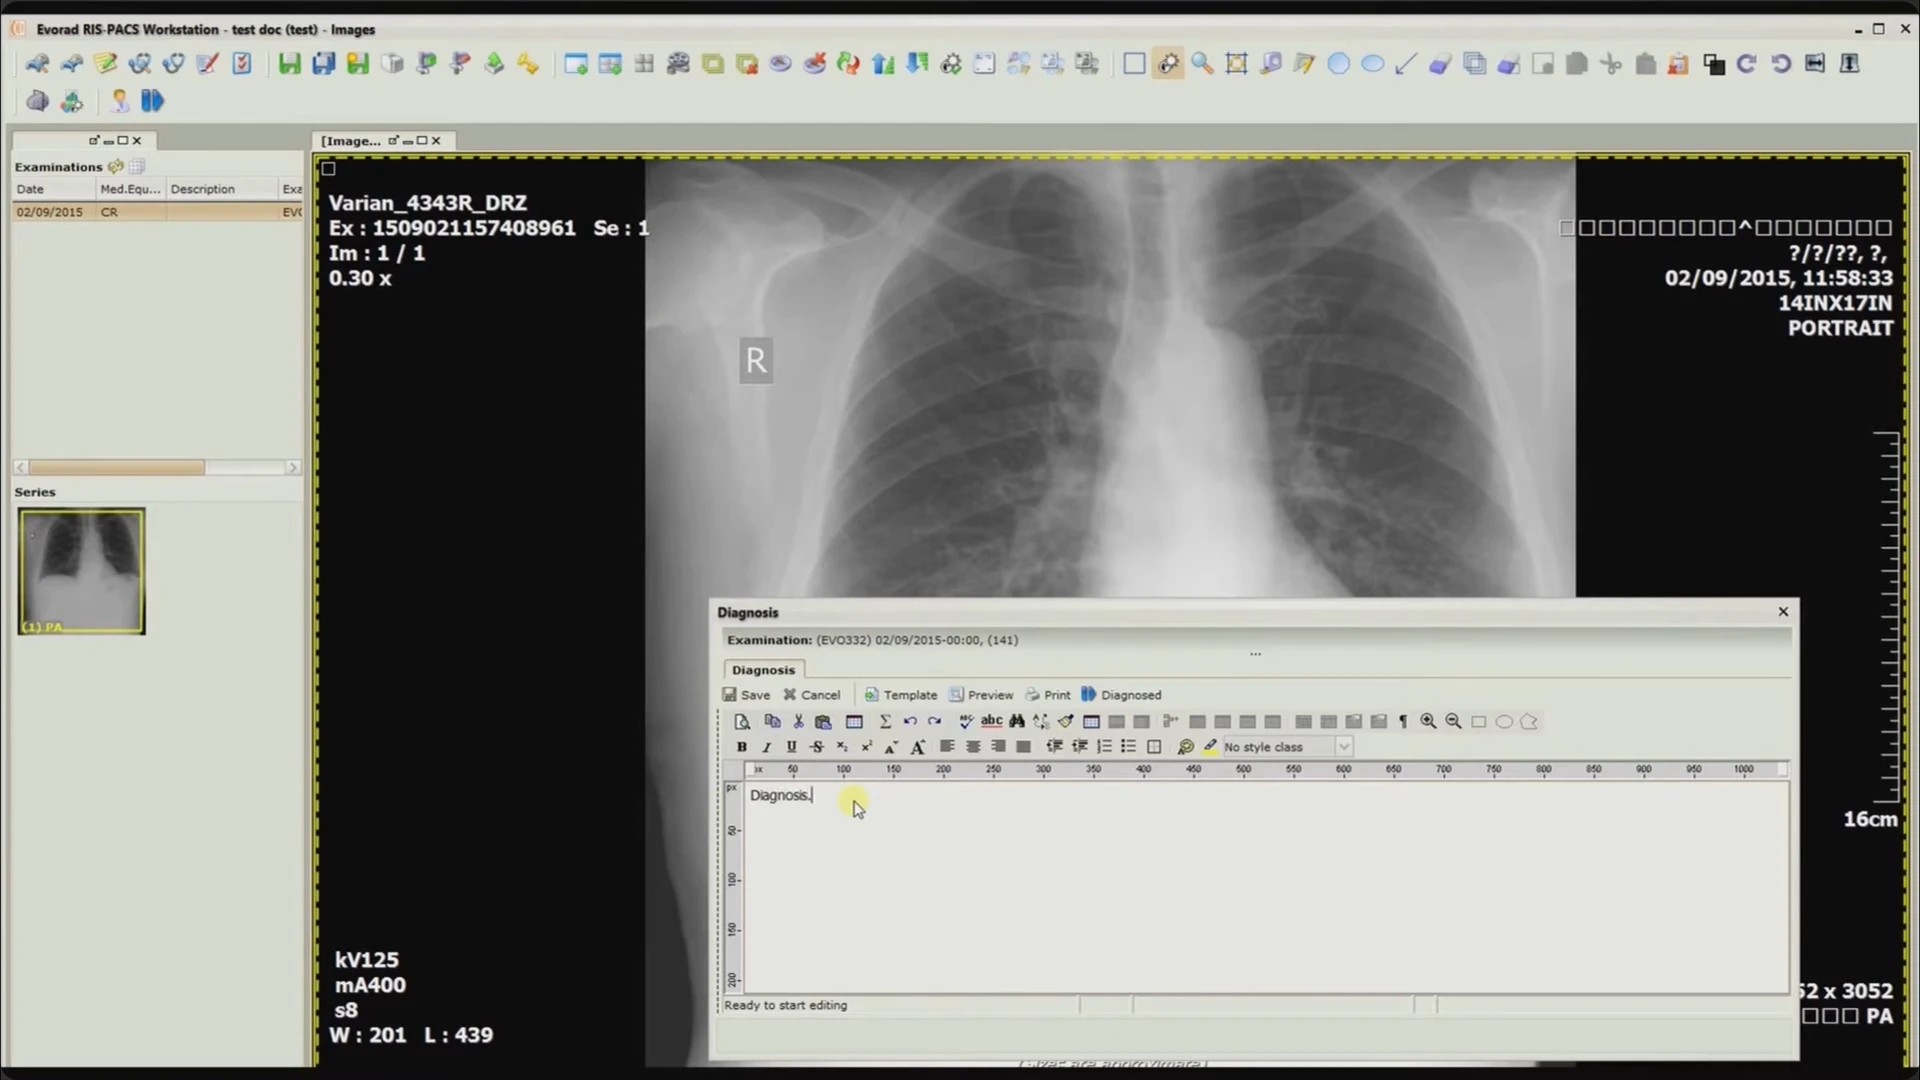1920x1080 pixels.
Task: Click the rotate clockwise icon
Action: [1747, 64]
